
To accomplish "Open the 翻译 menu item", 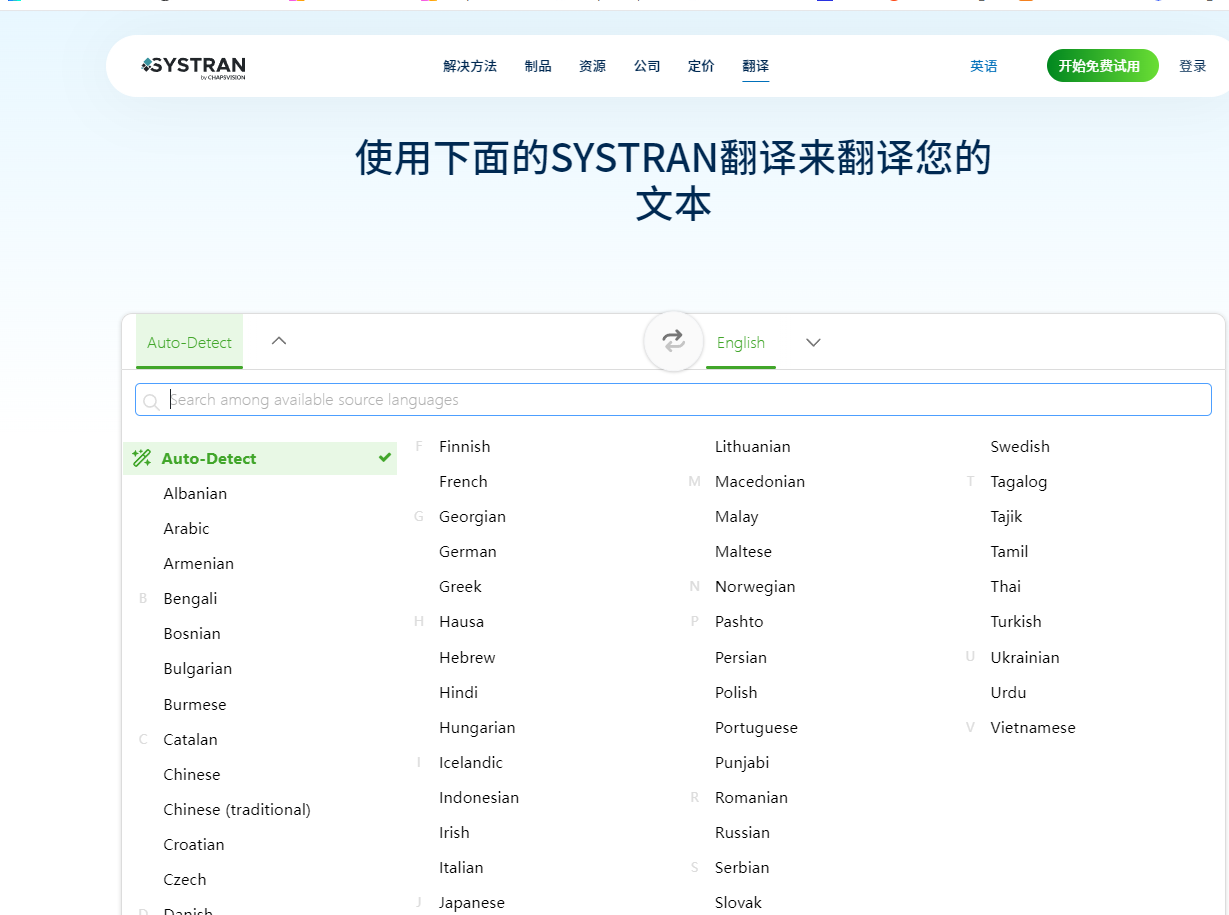I will [756, 66].
